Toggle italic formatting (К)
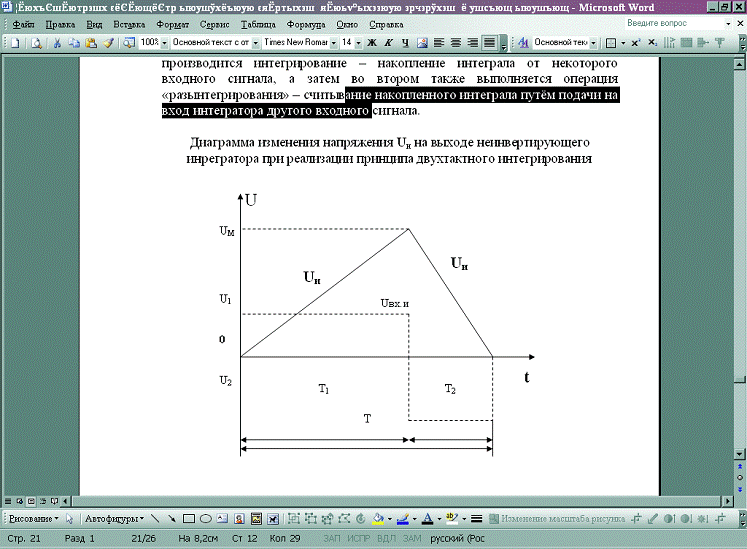Image resolution: width=747 pixels, height=549 pixels. [x=388, y=43]
